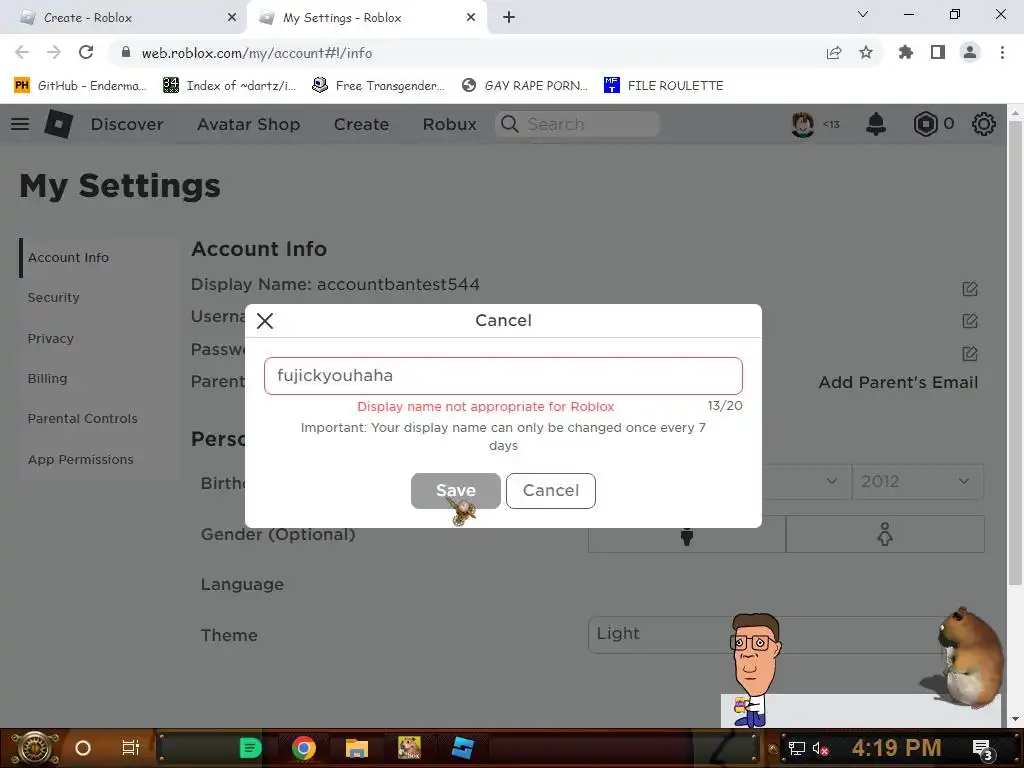Open File Explorer from the taskbar

(x=357, y=748)
